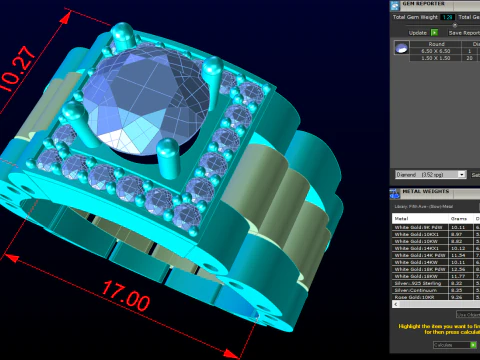Select 'White Gold:9K PdW' row

tap(436, 227)
